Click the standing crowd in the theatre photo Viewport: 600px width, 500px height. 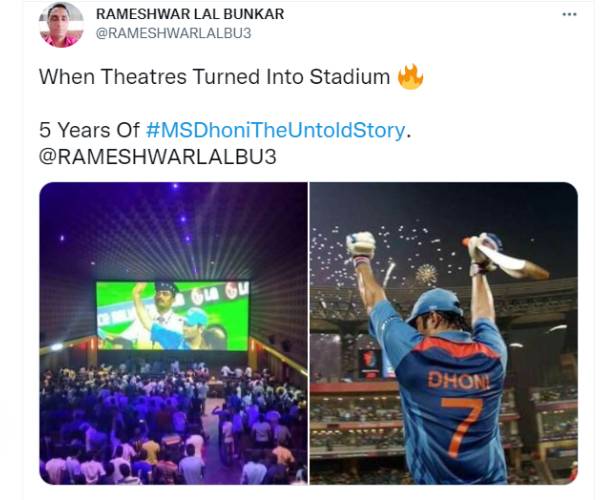pyautogui.click(x=173, y=421)
